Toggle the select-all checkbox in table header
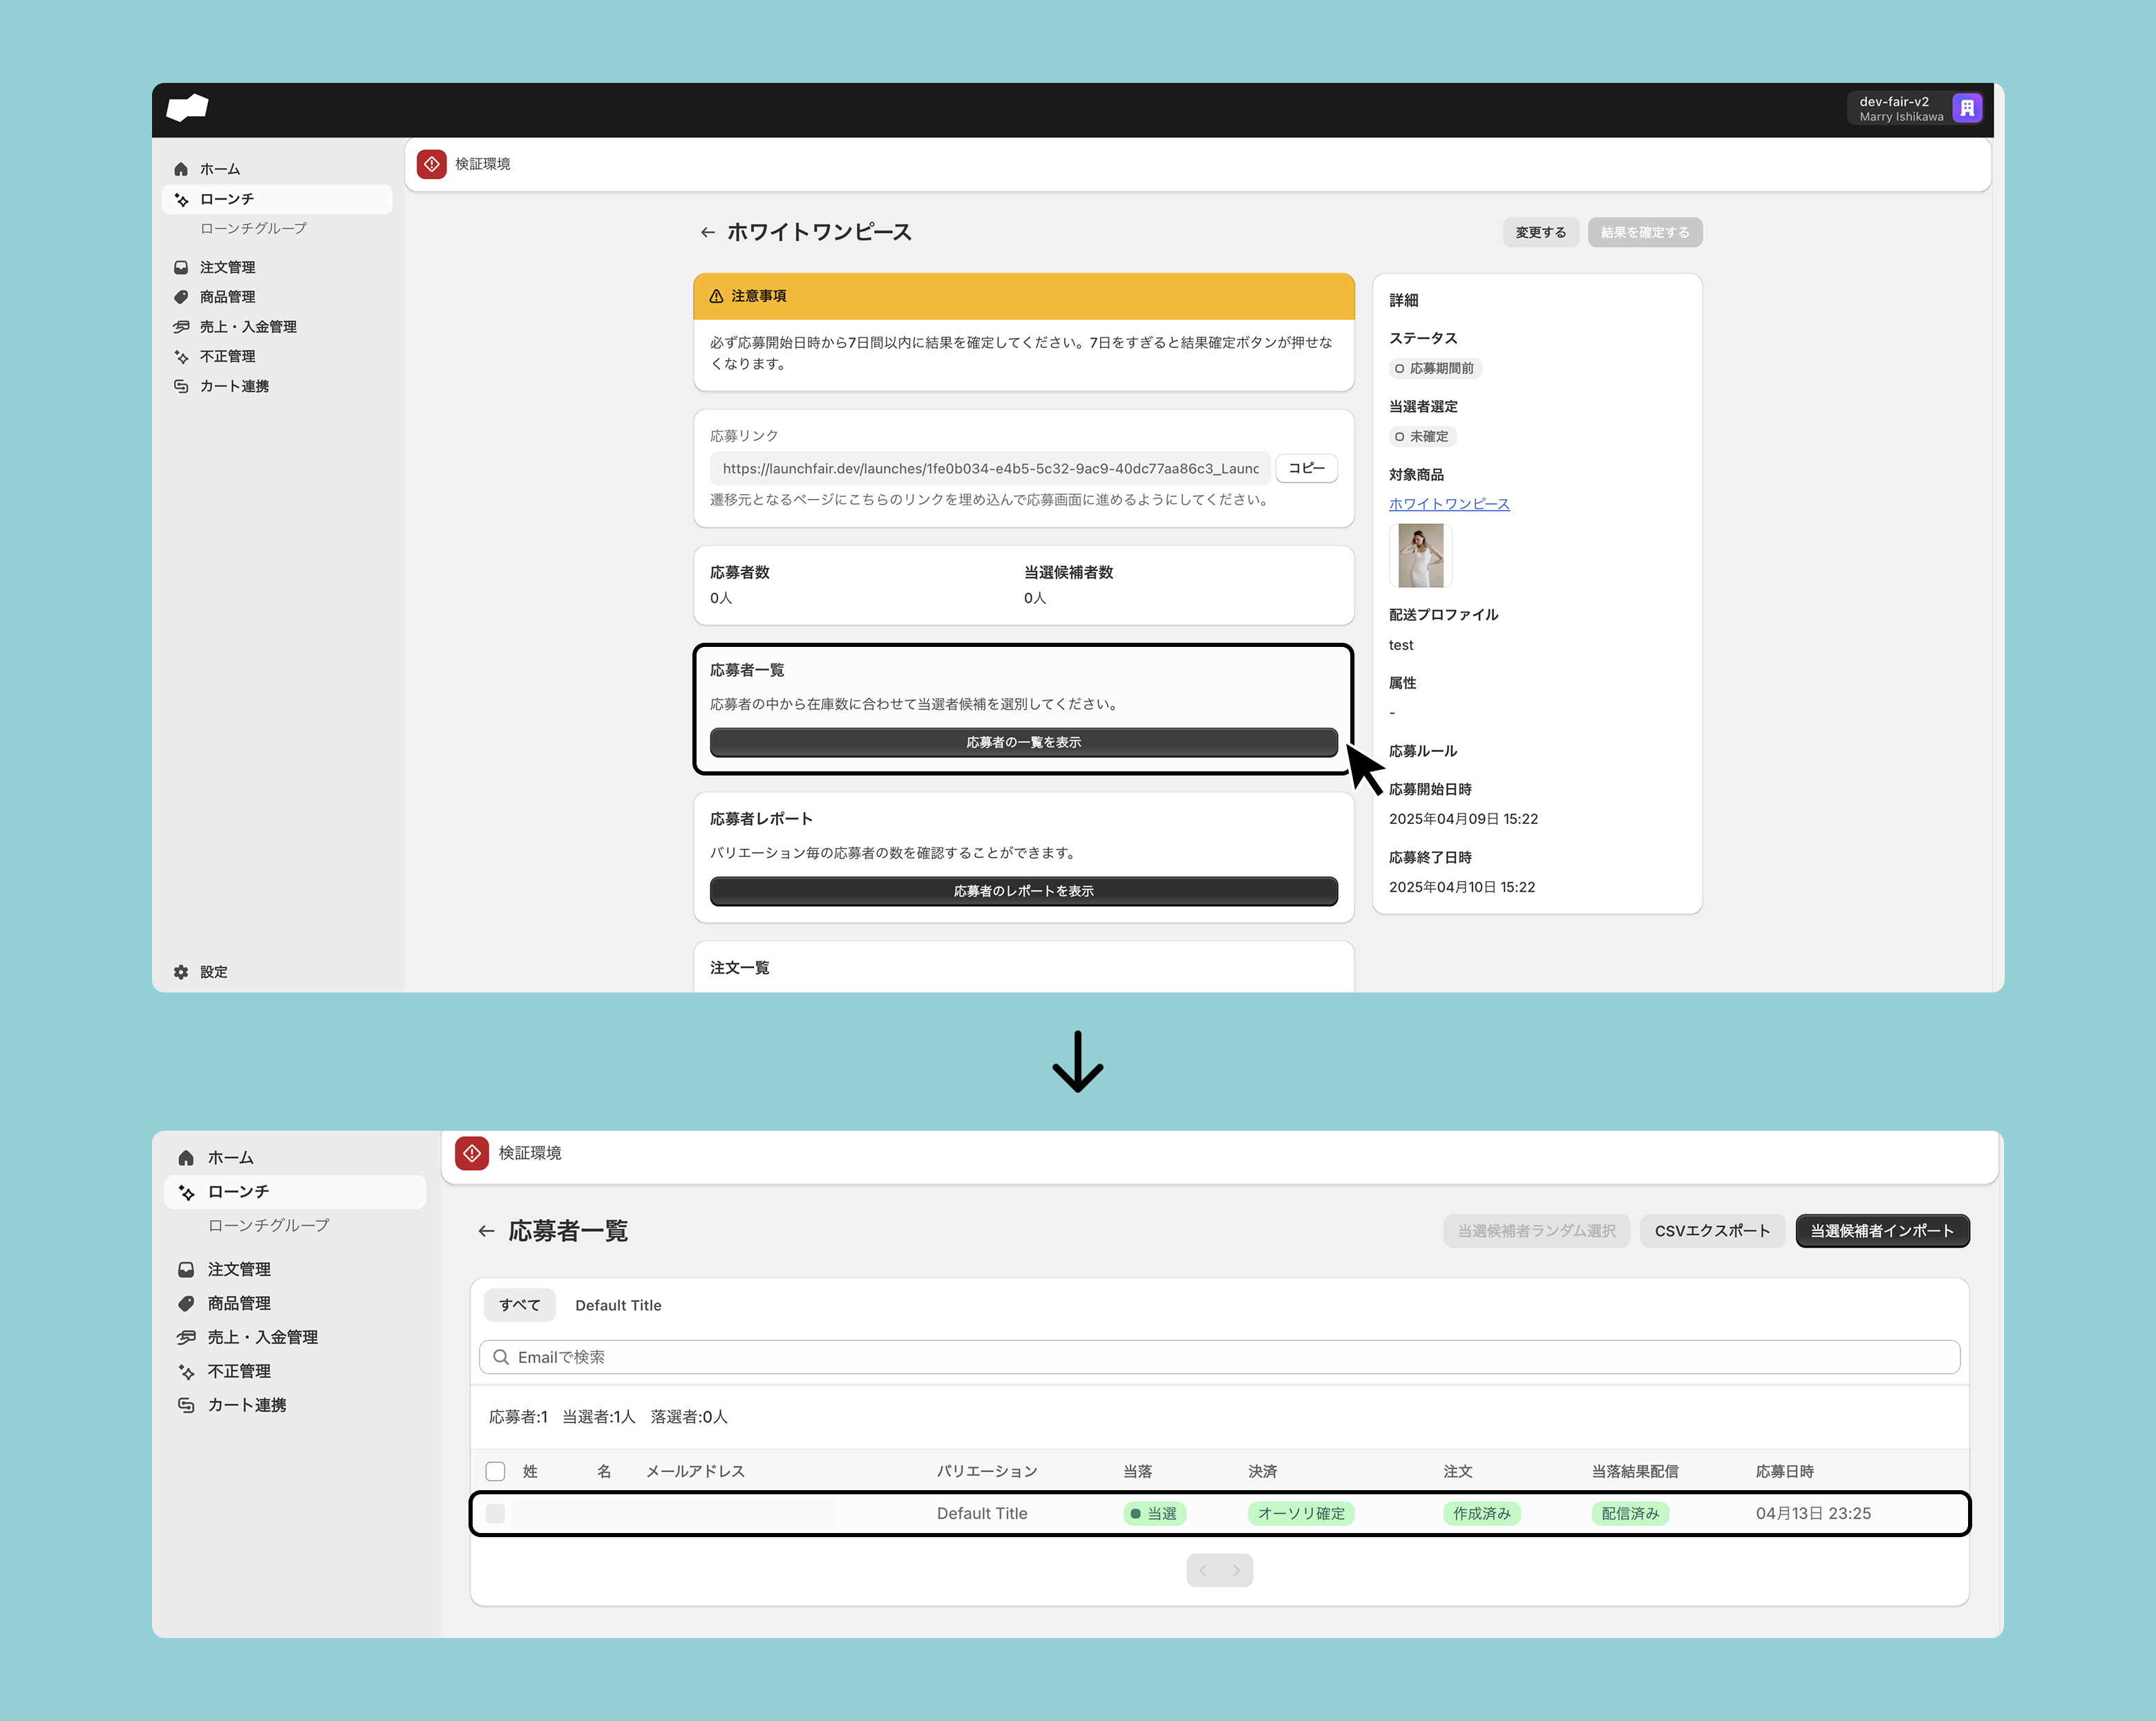The image size is (2156, 1721). point(495,1471)
